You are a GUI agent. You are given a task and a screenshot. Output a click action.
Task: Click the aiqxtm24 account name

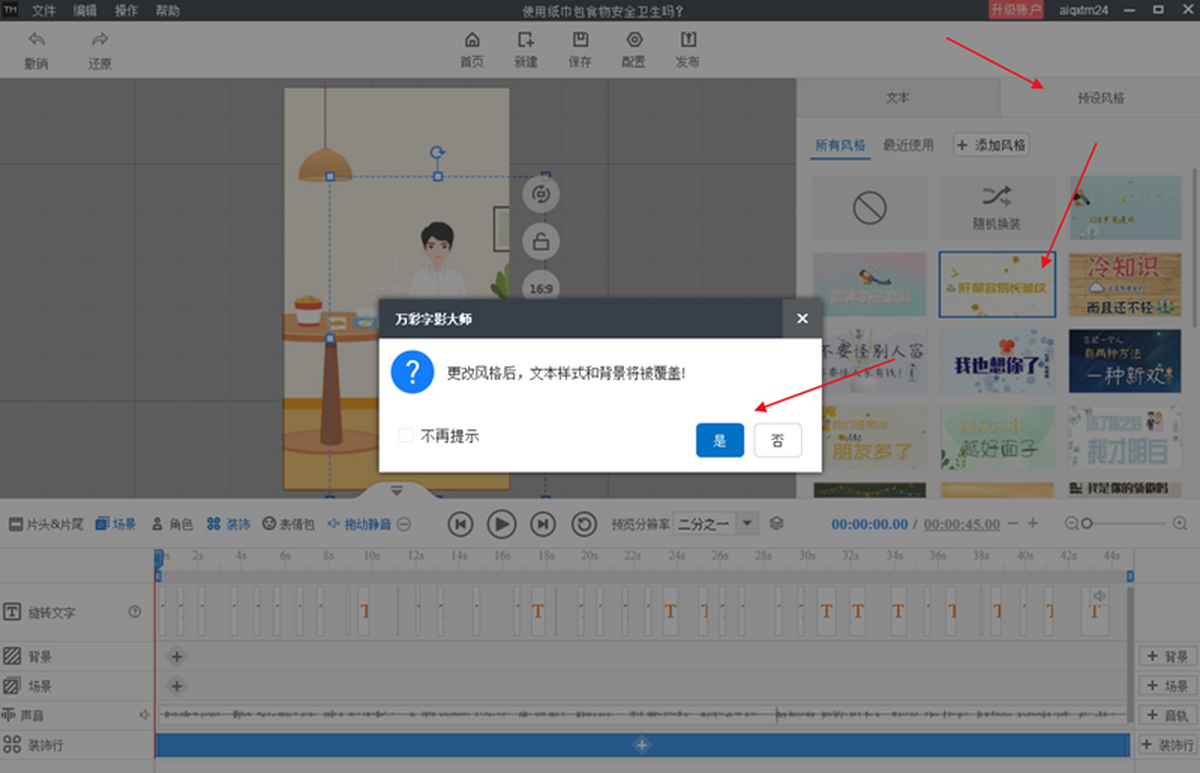coord(1082,10)
